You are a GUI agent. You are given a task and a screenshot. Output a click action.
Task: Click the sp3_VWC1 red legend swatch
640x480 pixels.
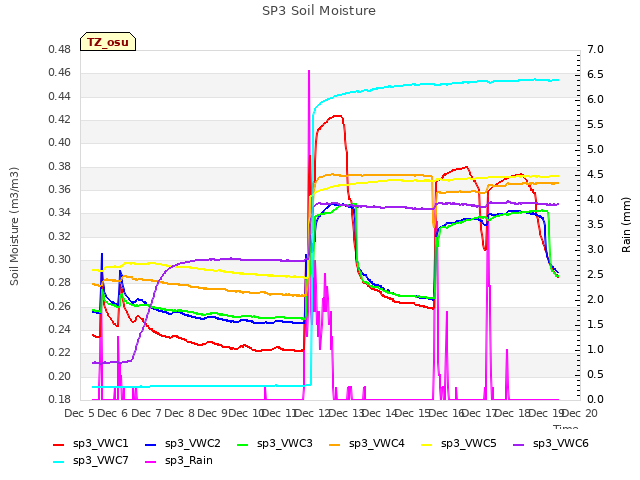click(x=58, y=444)
